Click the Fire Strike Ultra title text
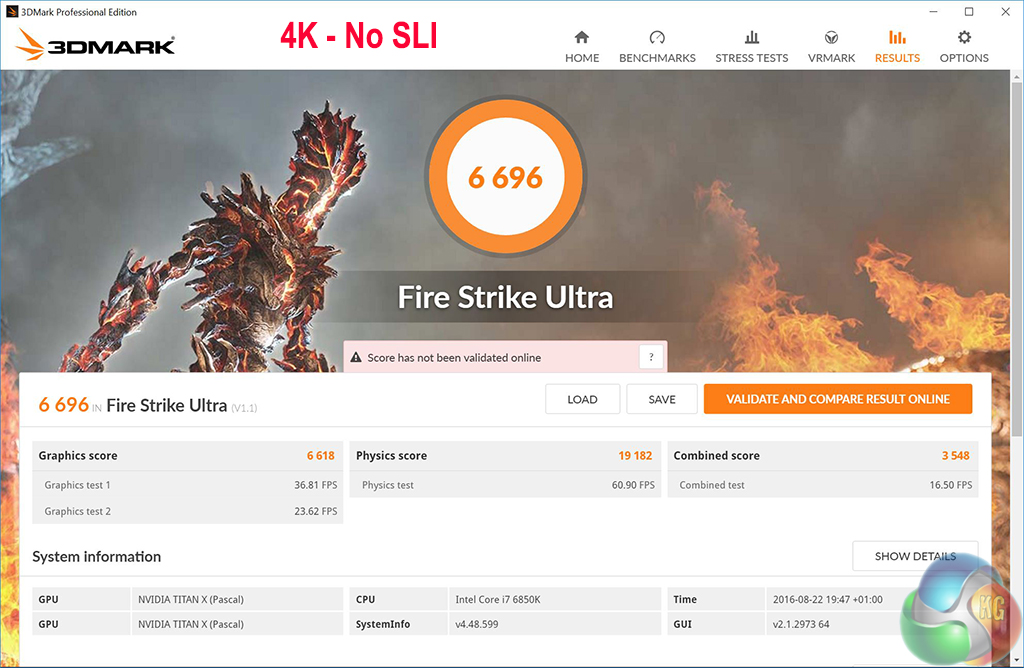 click(505, 297)
